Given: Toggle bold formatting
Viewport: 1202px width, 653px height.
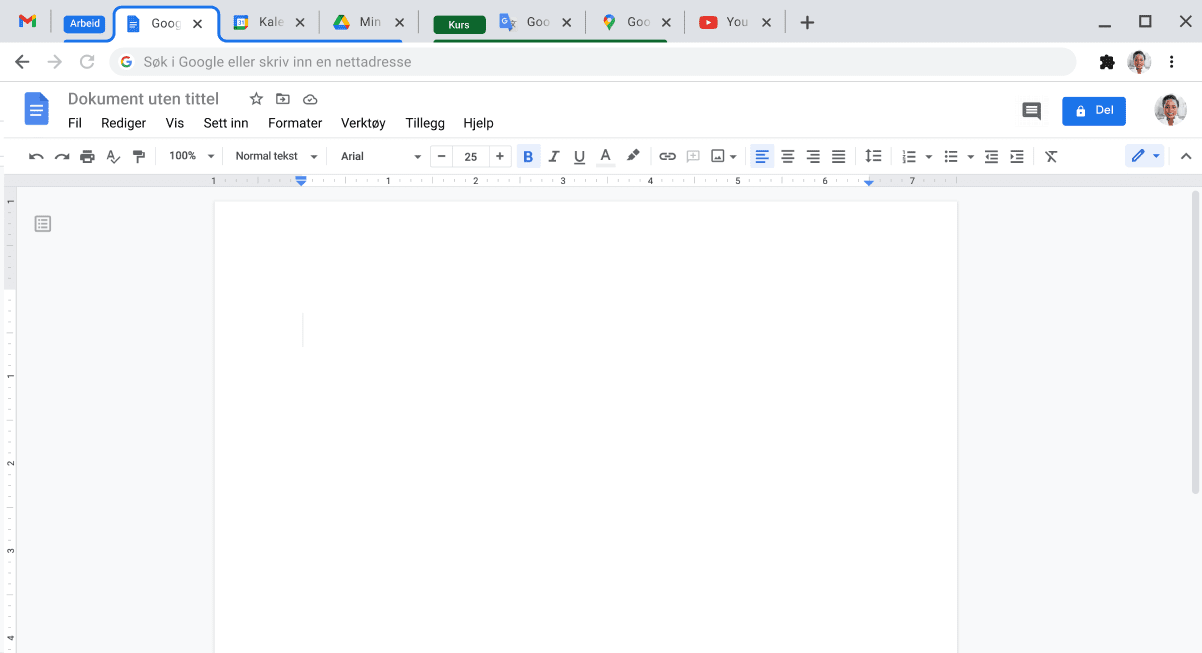Looking at the screenshot, I should [x=528, y=156].
